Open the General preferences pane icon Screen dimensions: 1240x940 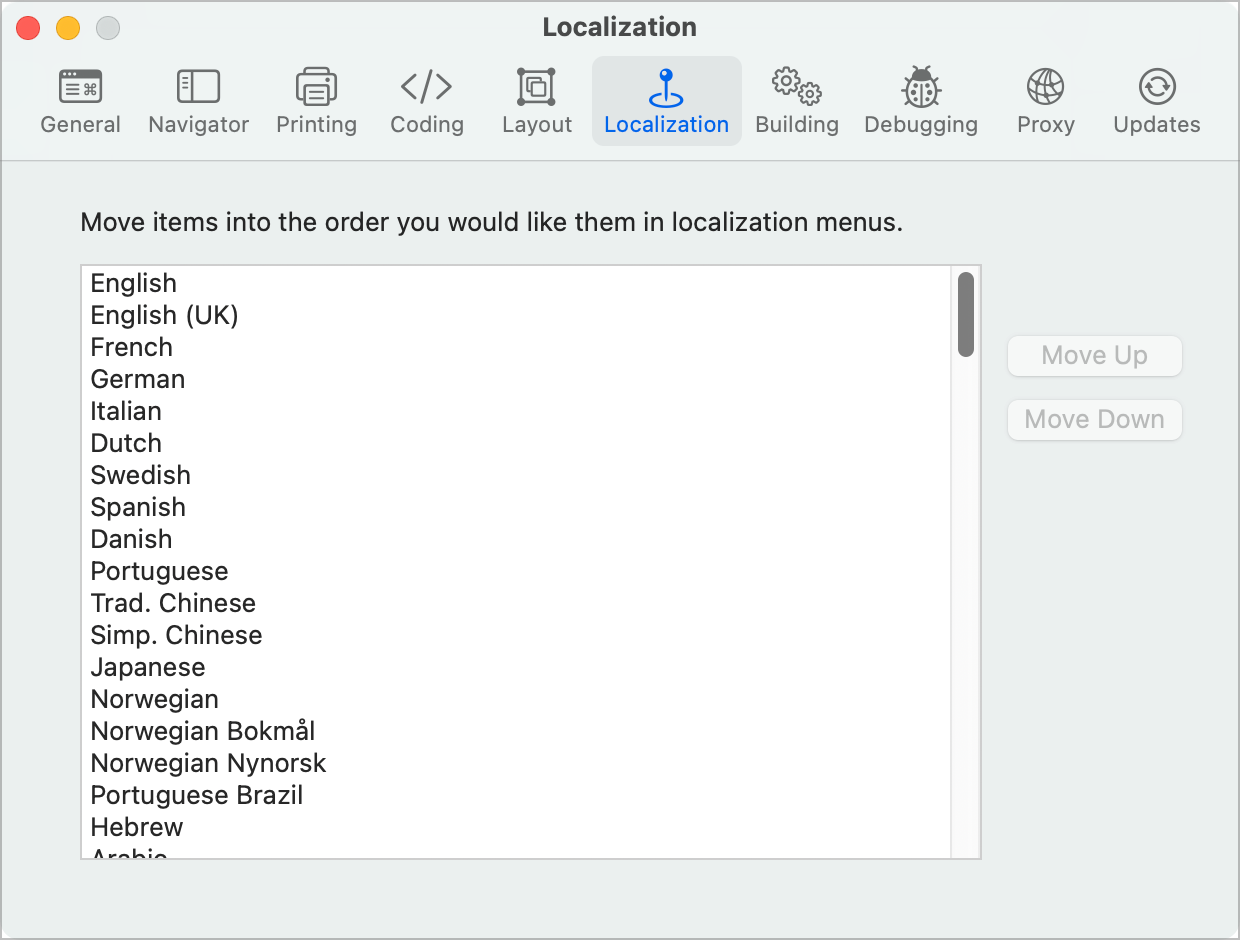pos(80,88)
